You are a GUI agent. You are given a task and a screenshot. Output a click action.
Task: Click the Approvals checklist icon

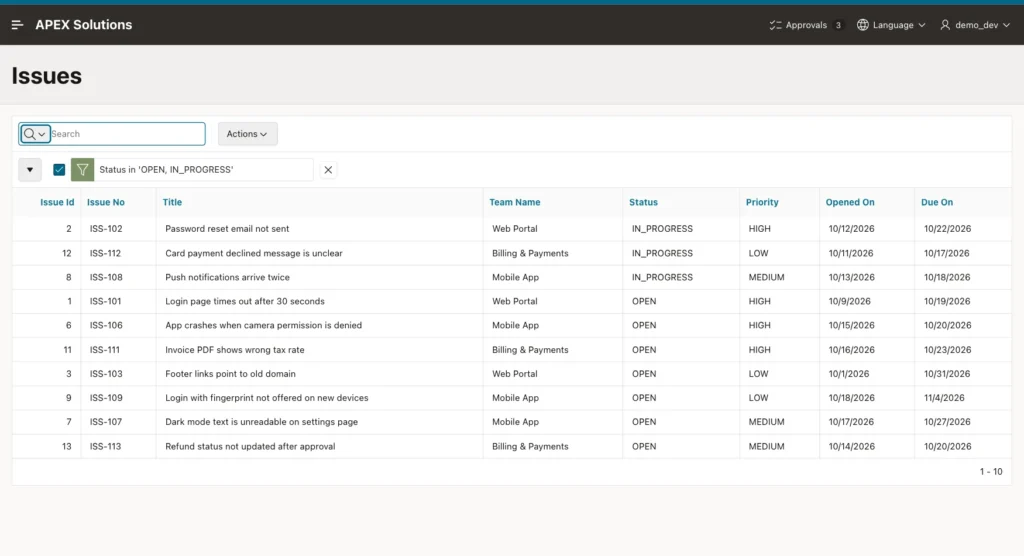[775, 25]
